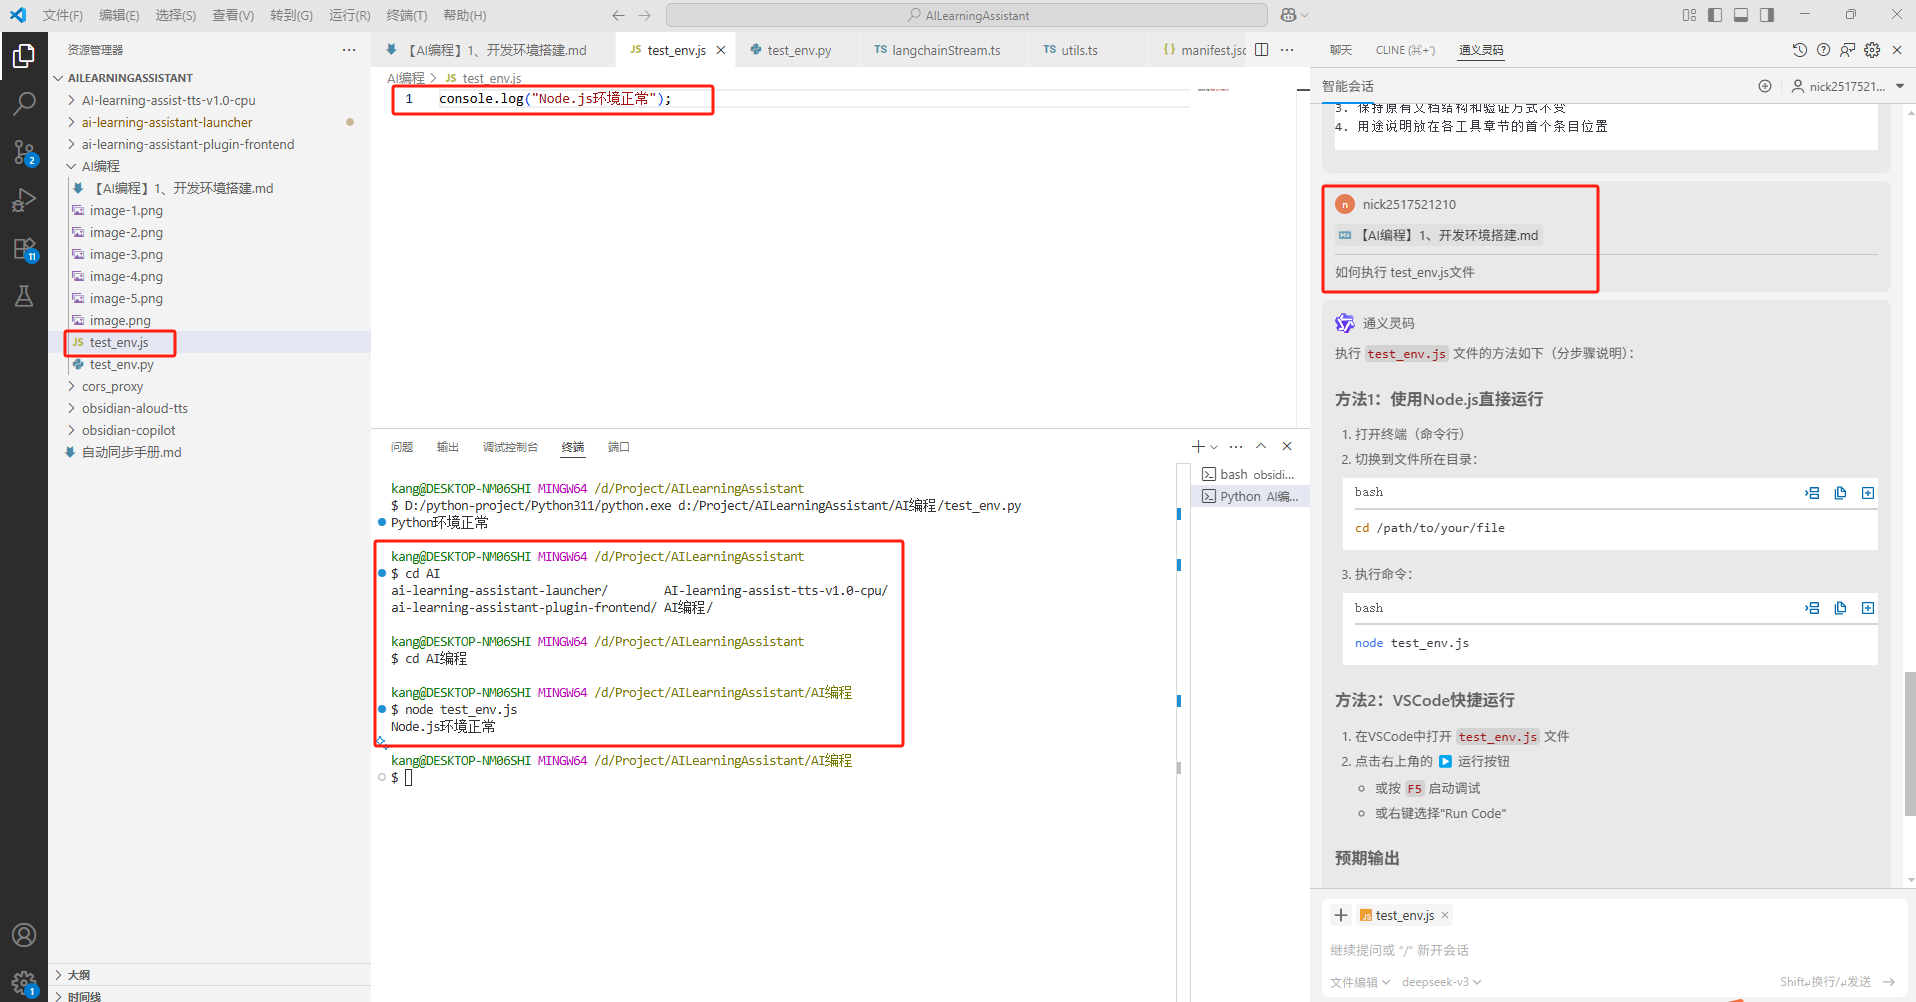Open the Extensions view icon
1916x1002 pixels.
pos(24,248)
